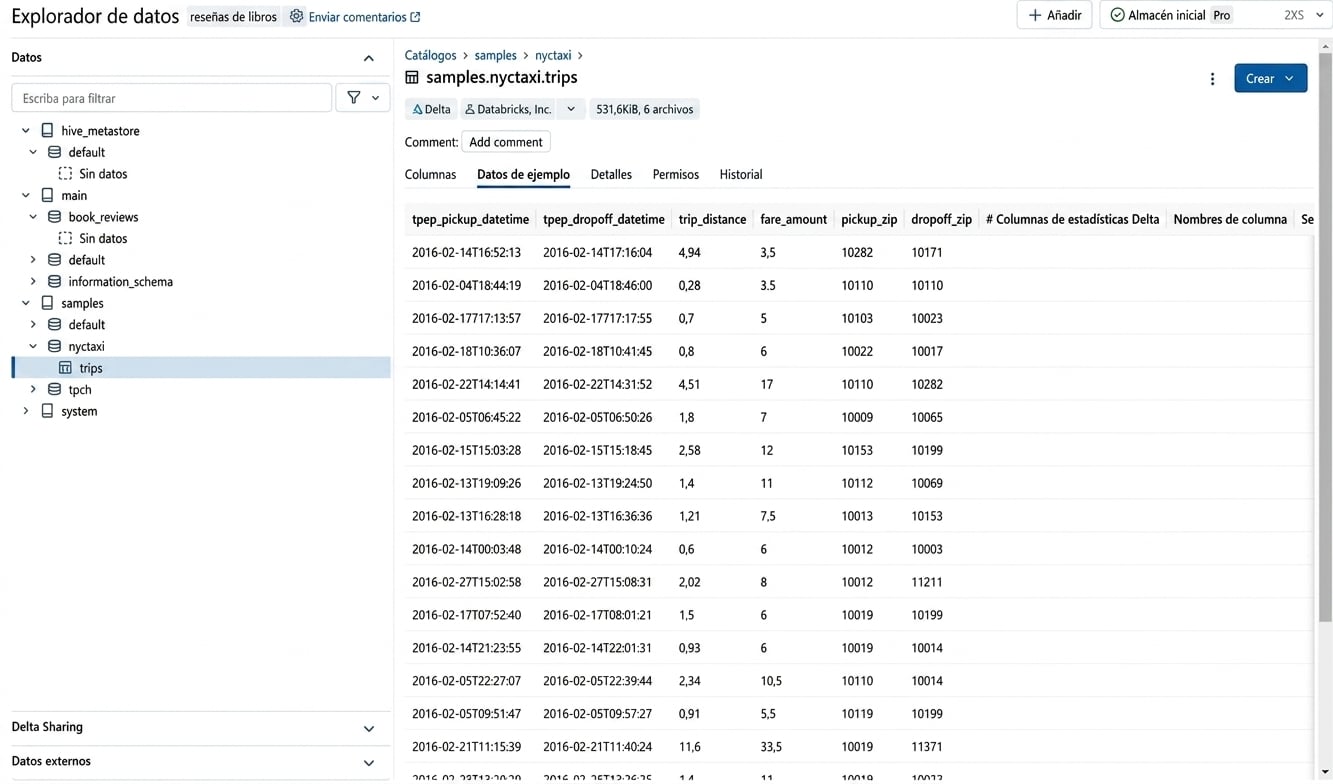Click the nyctaxi schema database icon
The image size is (1333, 784).
[x=55, y=346]
